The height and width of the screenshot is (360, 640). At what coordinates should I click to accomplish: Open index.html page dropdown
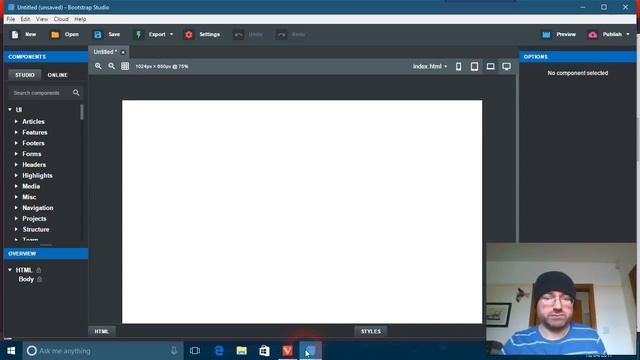(x=430, y=67)
